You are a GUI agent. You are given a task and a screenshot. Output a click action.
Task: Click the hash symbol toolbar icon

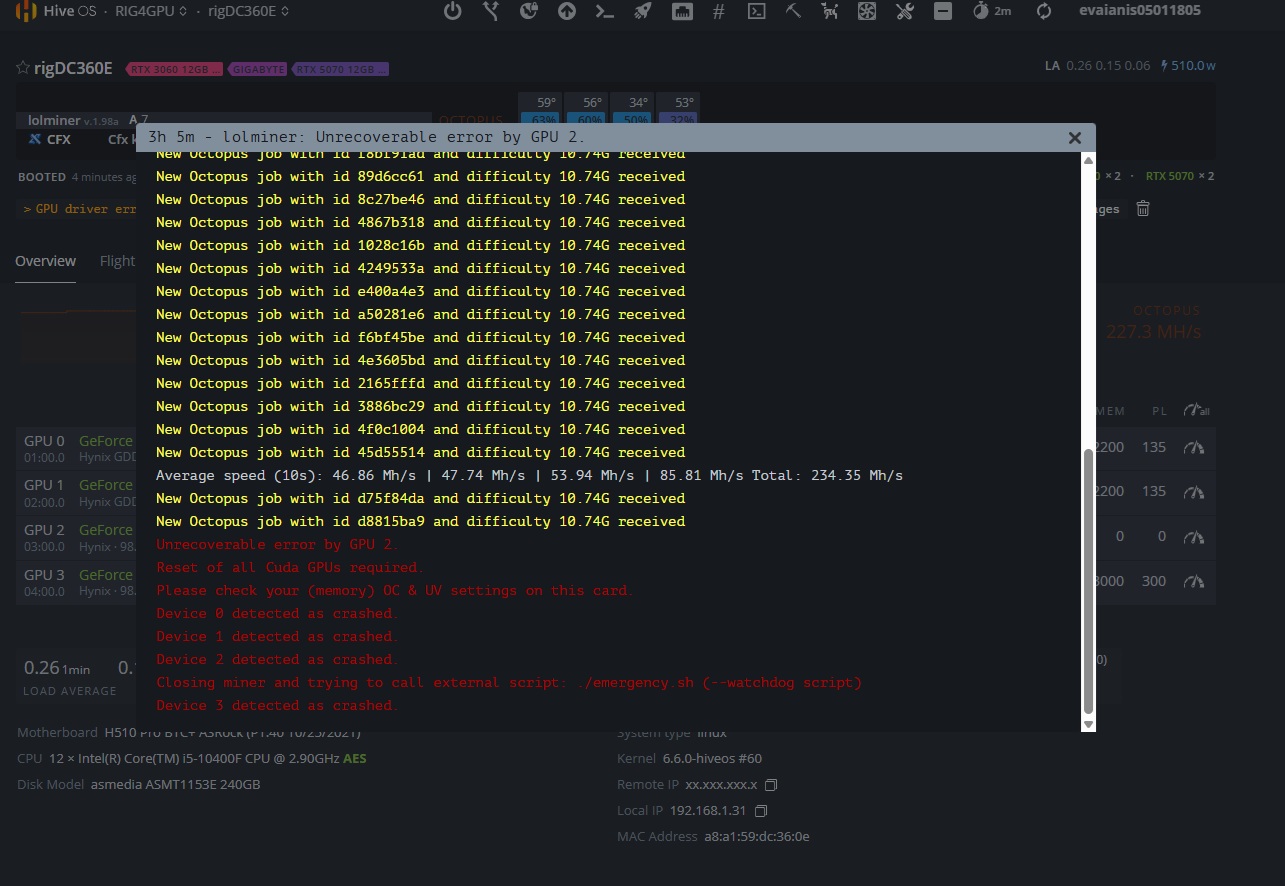719,11
